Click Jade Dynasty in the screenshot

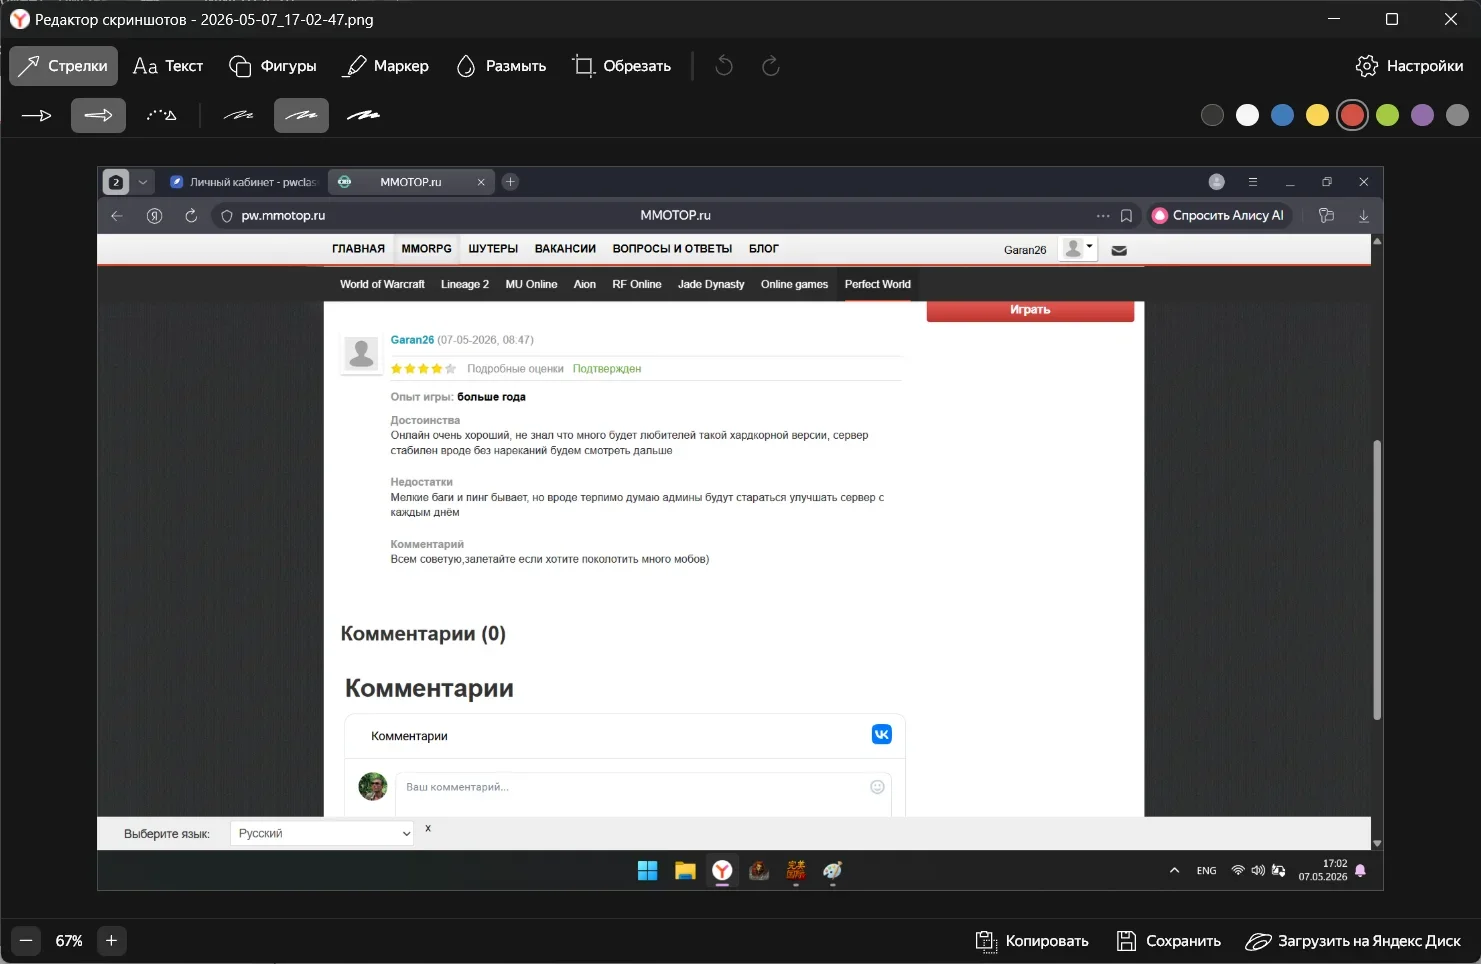[x=711, y=284]
